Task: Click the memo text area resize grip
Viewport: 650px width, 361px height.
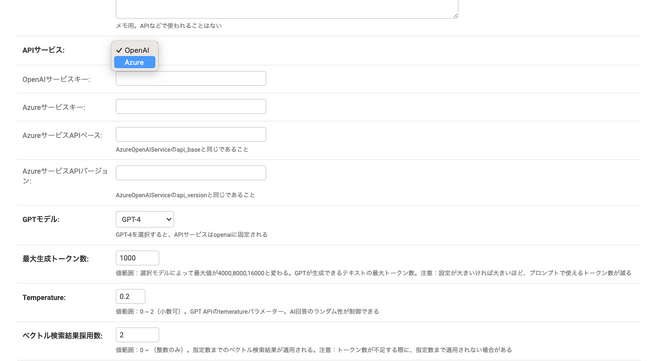Action: [x=455, y=15]
